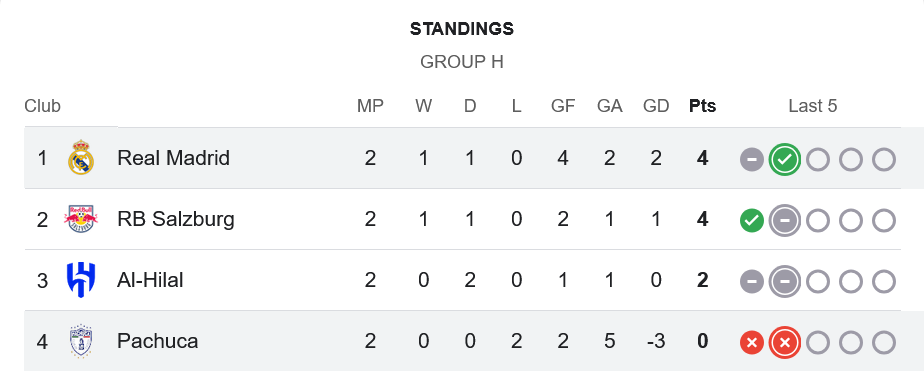The width and height of the screenshot is (924, 388).
Task: Open the Real Madrid team link
Action: click(173, 158)
